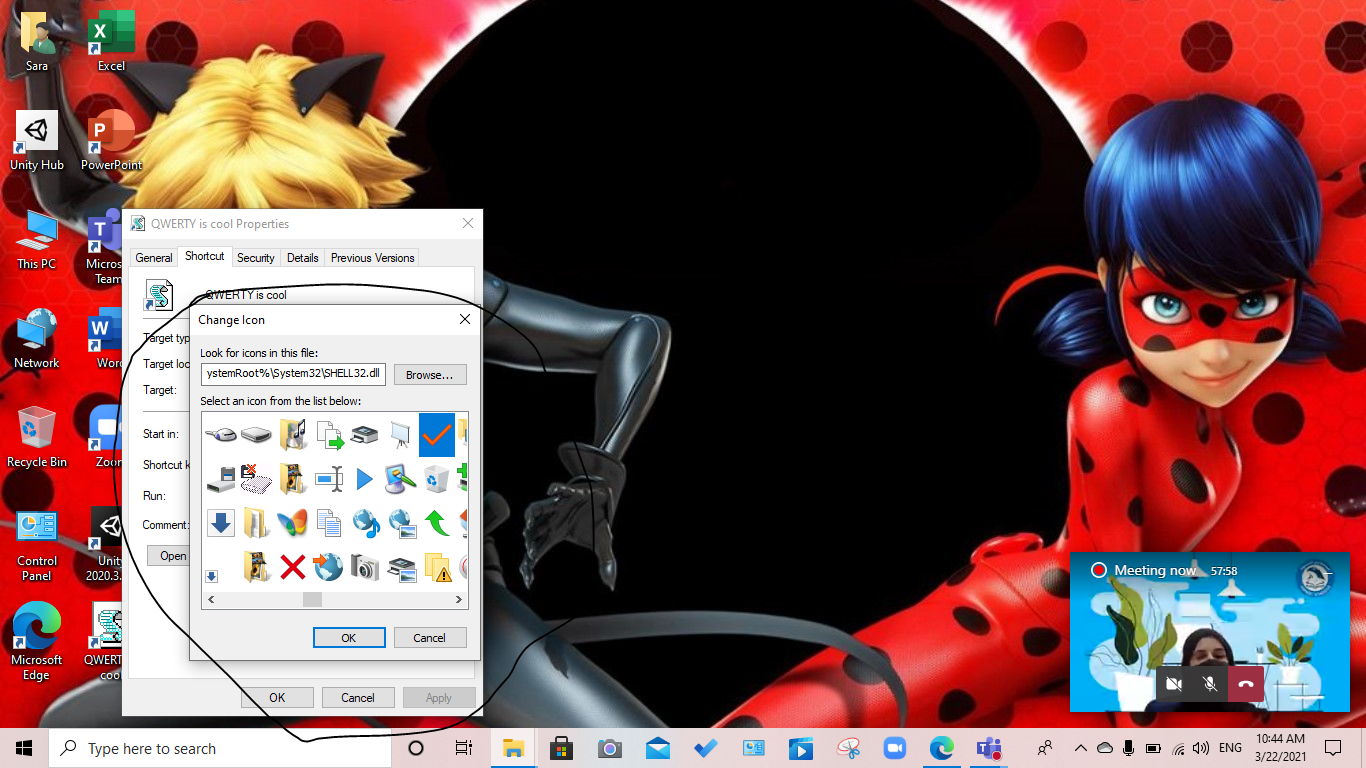Image resolution: width=1366 pixels, height=768 pixels.
Task: Select the text cursor rename field icon
Action: pyautogui.click(x=329, y=479)
